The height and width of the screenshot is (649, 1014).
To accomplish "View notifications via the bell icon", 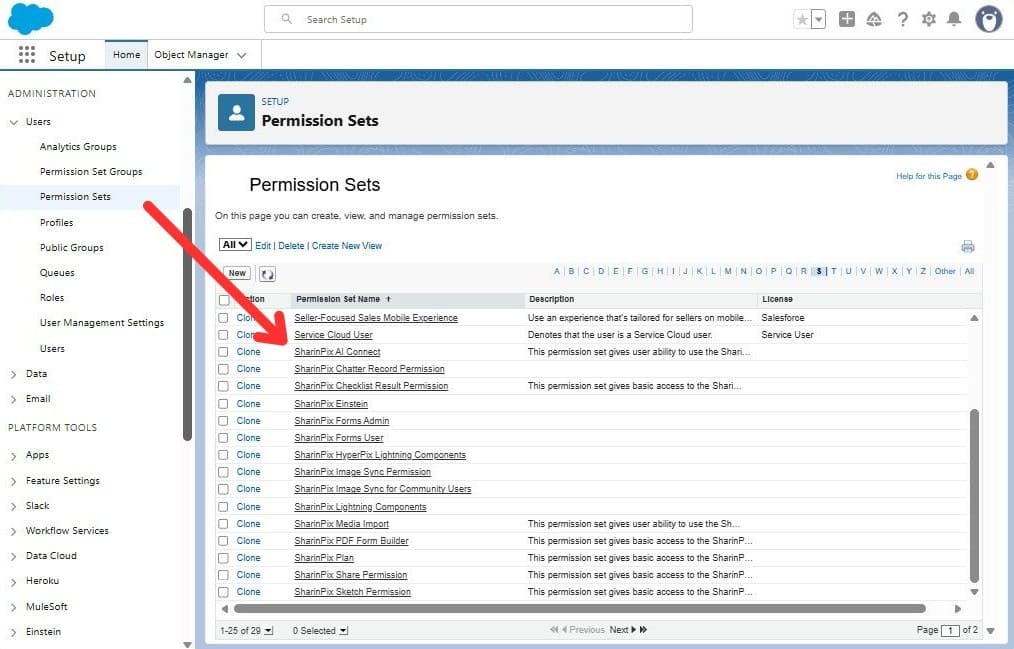I will click(957, 19).
